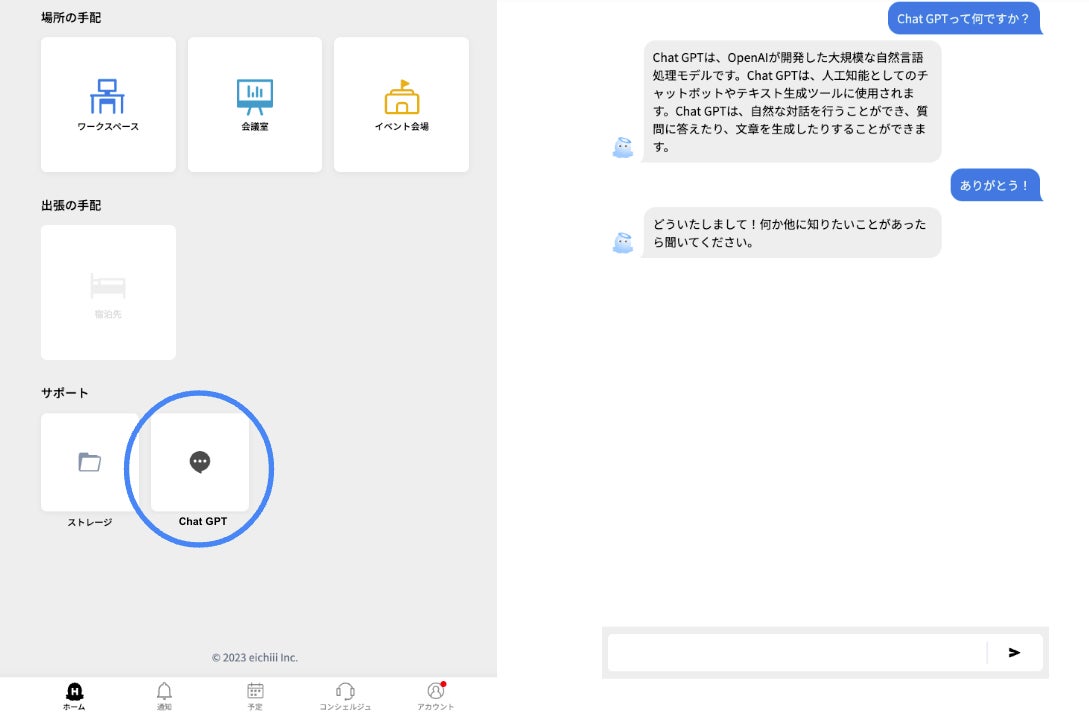This screenshot has height=722, width=1089.
Task: Select the greyed-out 宿泊先 lodging card
Action: click(108, 292)
